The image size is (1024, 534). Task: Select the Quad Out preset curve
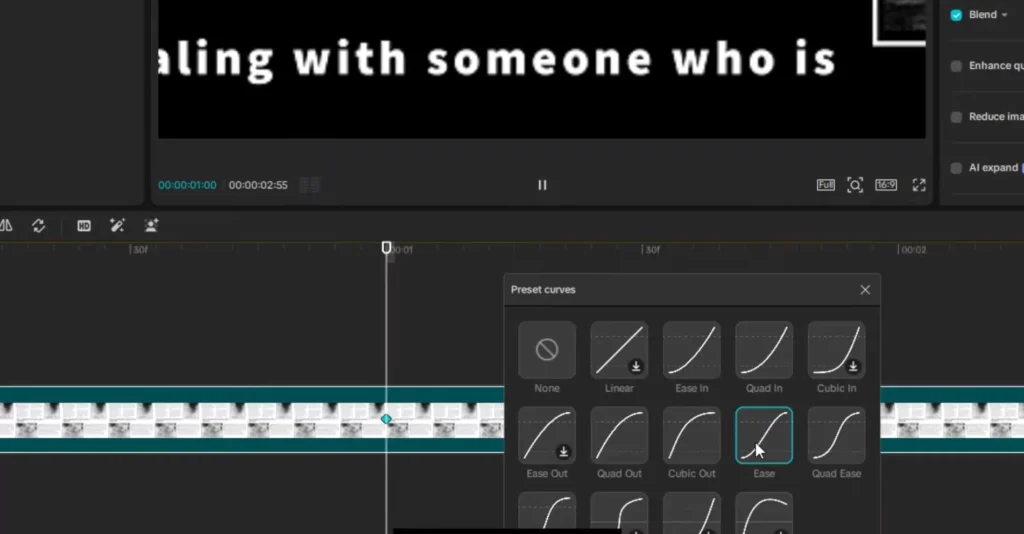click(x=619, y=435)
